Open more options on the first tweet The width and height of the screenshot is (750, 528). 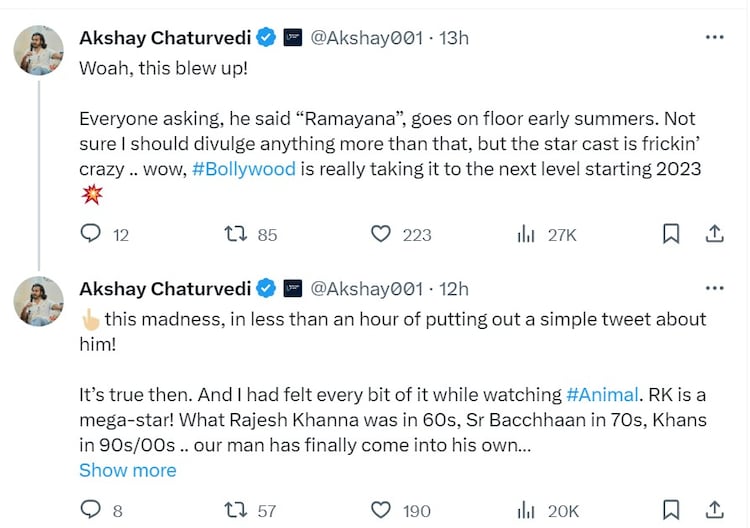tap(714, 38)
